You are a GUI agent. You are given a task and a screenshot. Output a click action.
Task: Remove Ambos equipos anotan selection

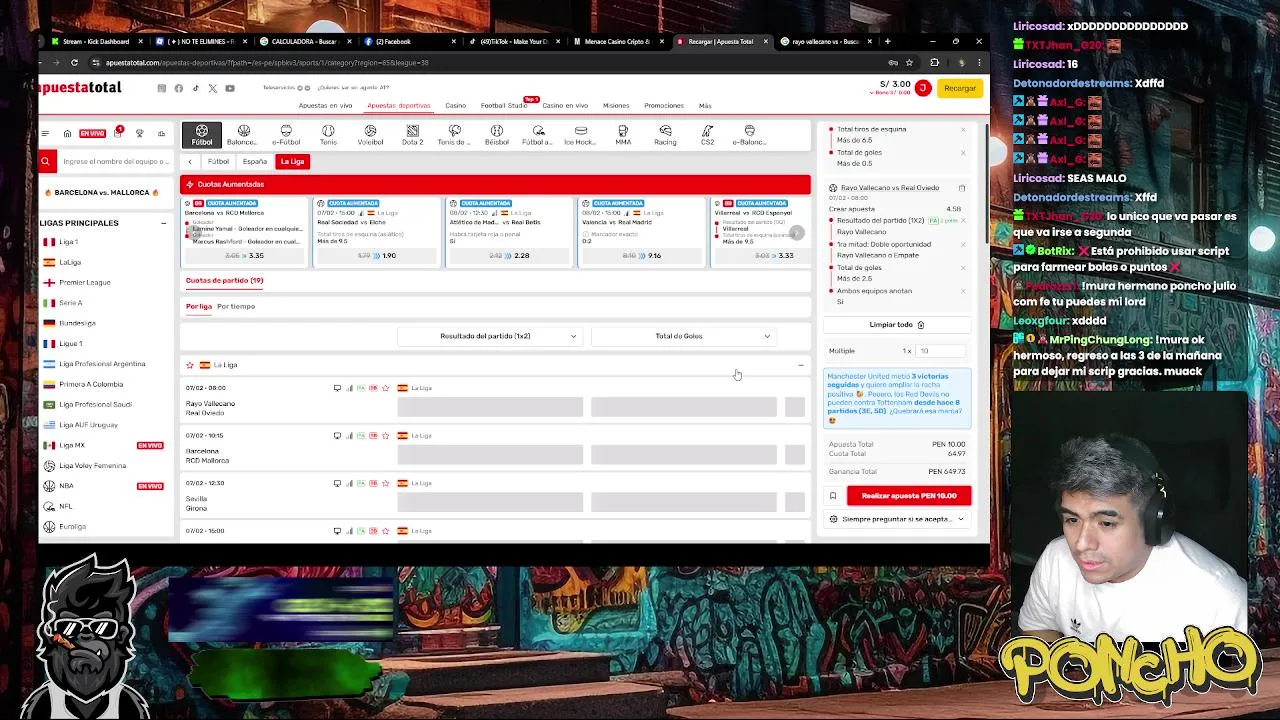click(963, 291)
